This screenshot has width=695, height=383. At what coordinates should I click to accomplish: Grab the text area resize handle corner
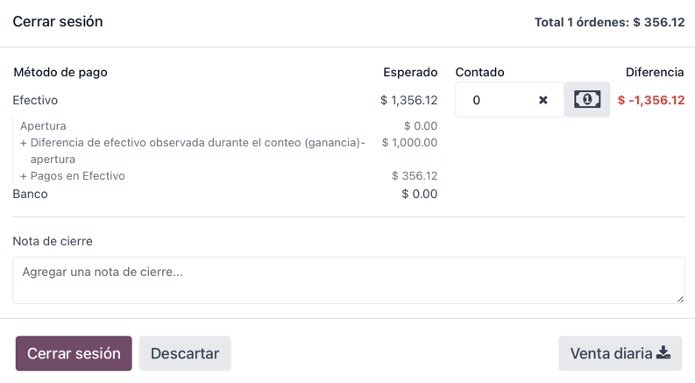[x=680, y=299]
